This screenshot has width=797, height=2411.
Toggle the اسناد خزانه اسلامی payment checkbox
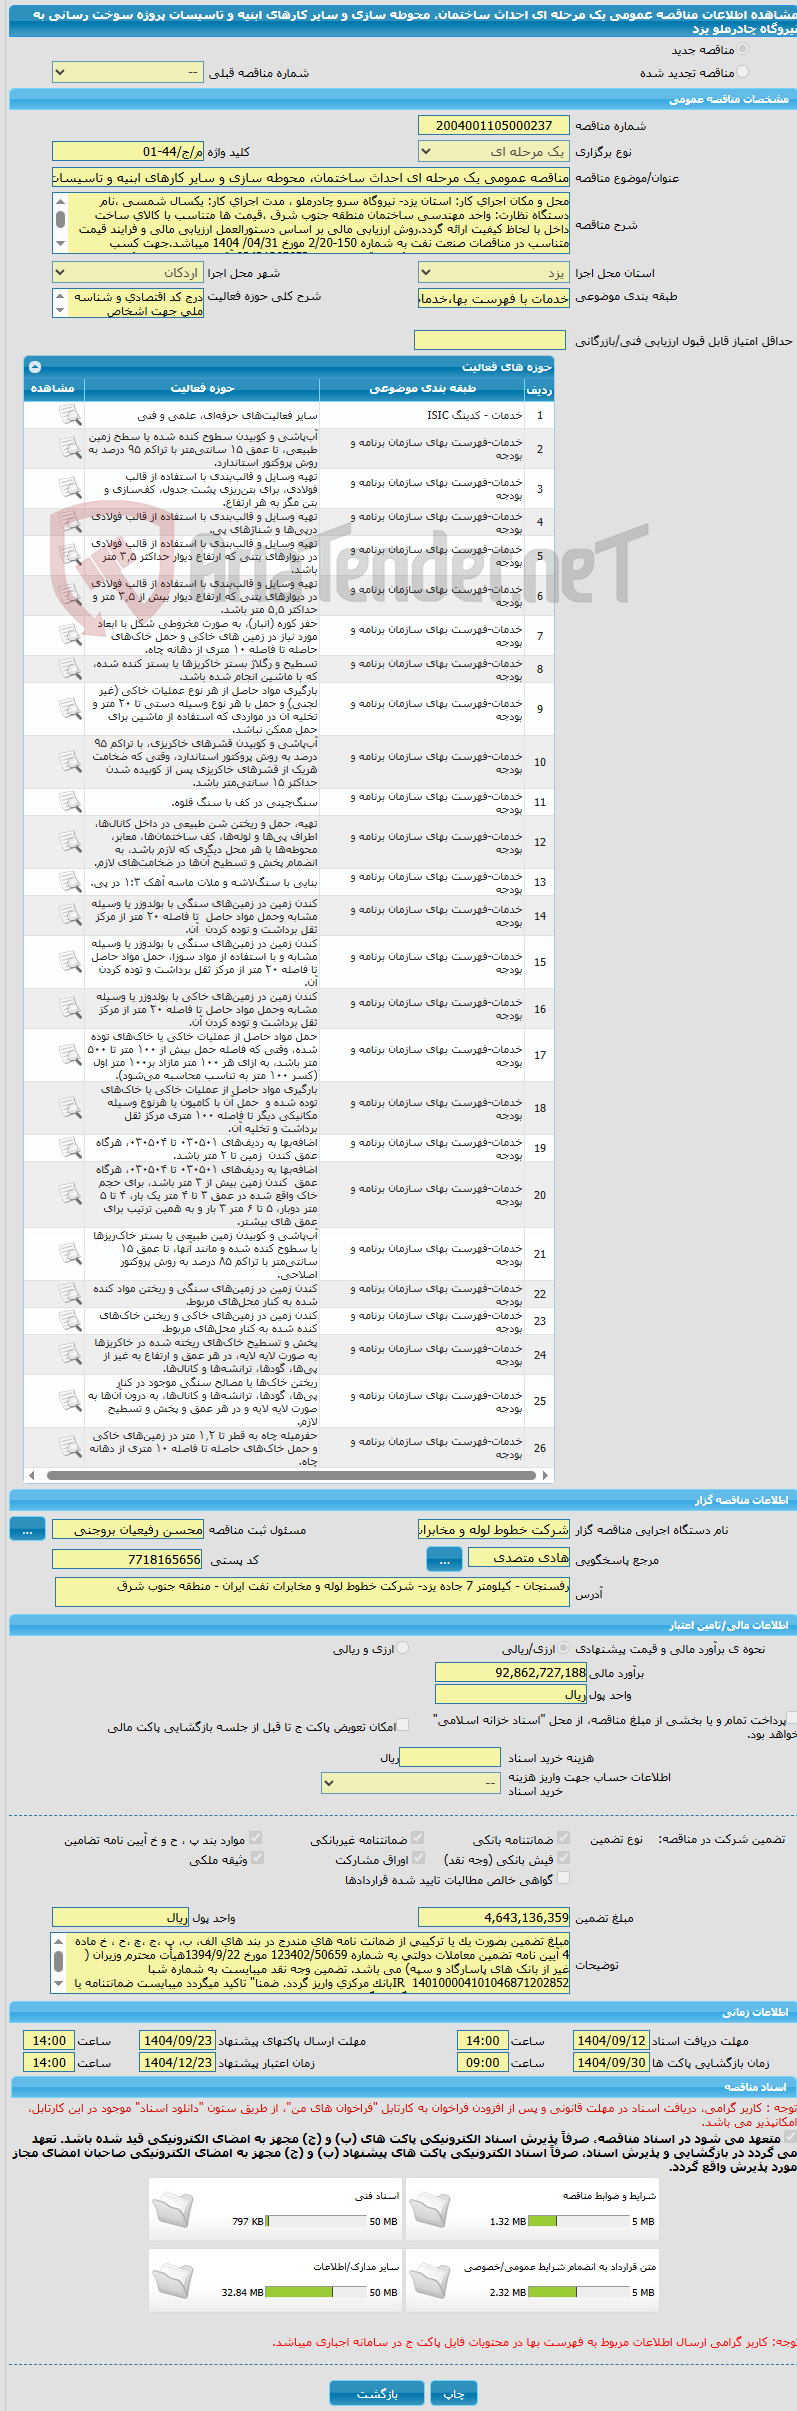tap(791, 1718)
